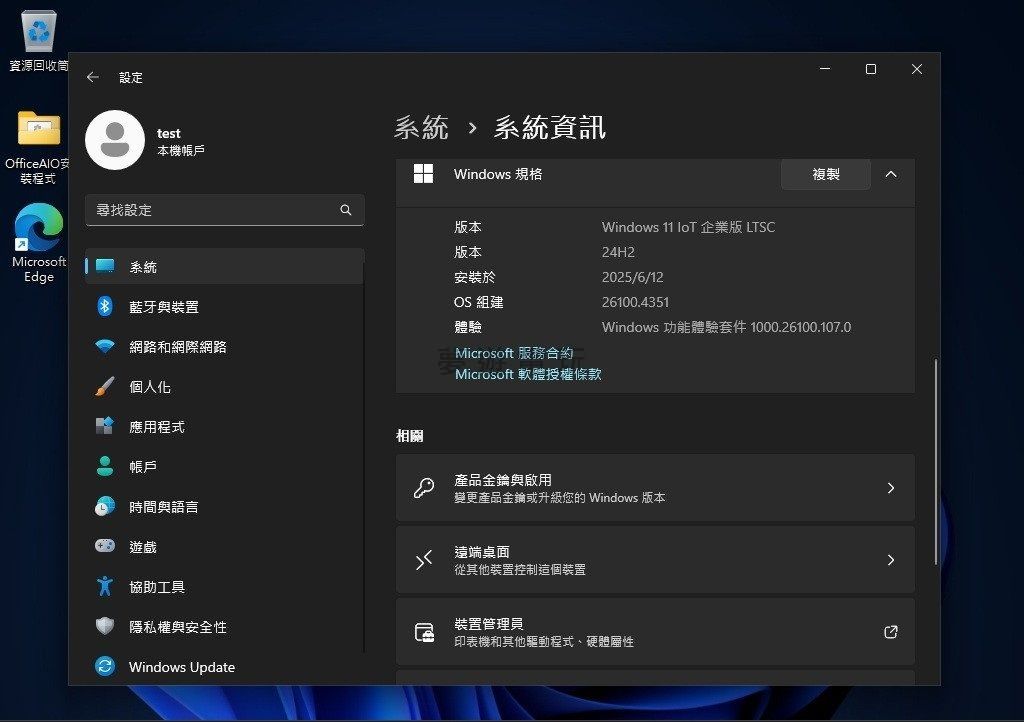Open the 遠端桌面 card
1024x722 pixels.
point(655,559)
